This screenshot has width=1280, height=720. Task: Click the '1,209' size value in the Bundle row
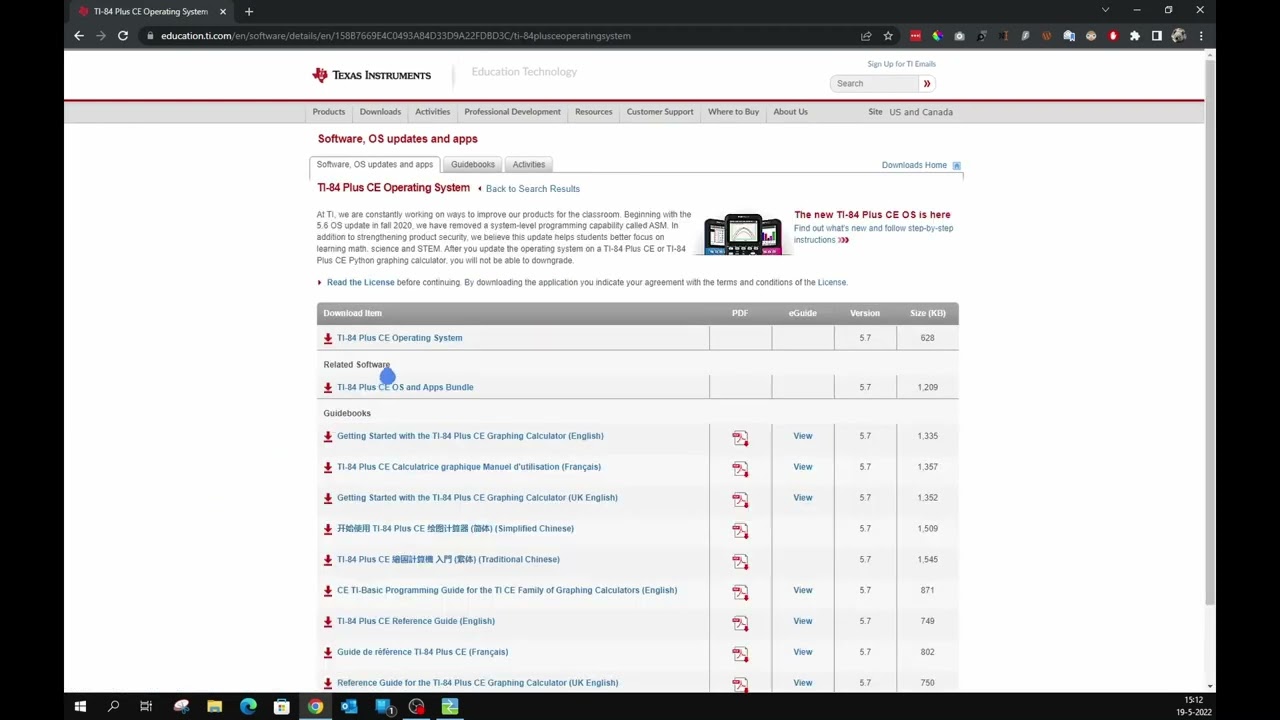[927, 387]
